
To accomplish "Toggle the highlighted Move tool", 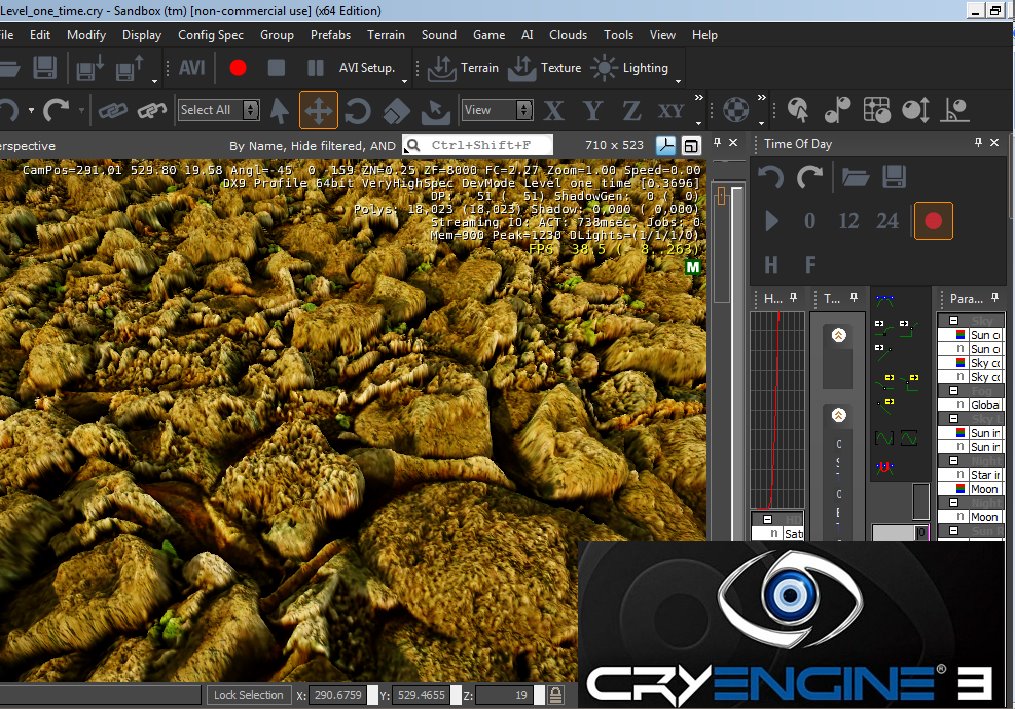I will (318, 110).
